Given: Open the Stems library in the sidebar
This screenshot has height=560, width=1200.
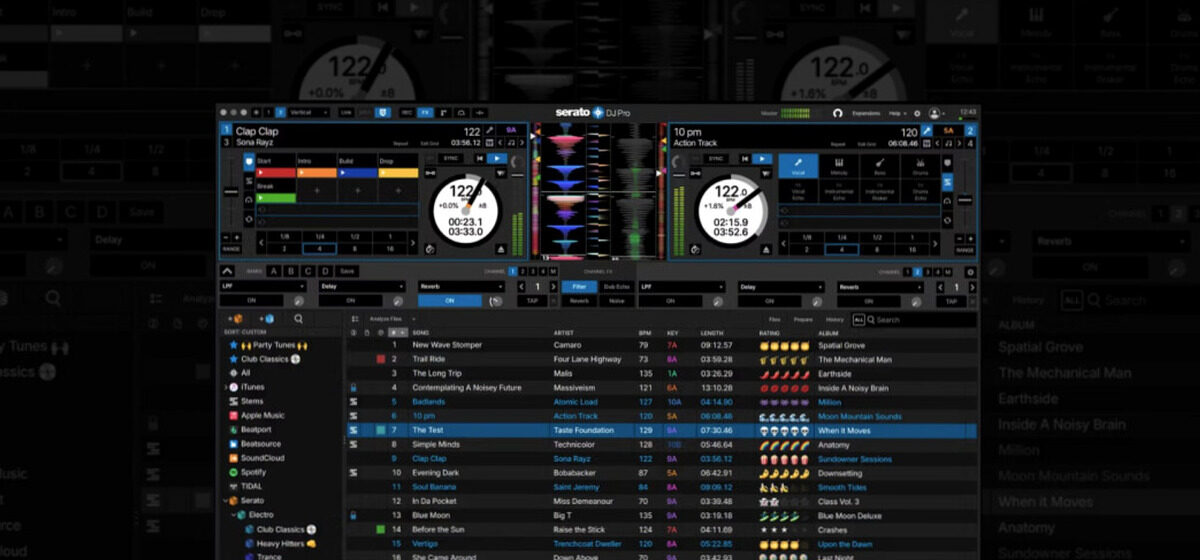Looking at the screenshot, I should (x=252, y=401).
